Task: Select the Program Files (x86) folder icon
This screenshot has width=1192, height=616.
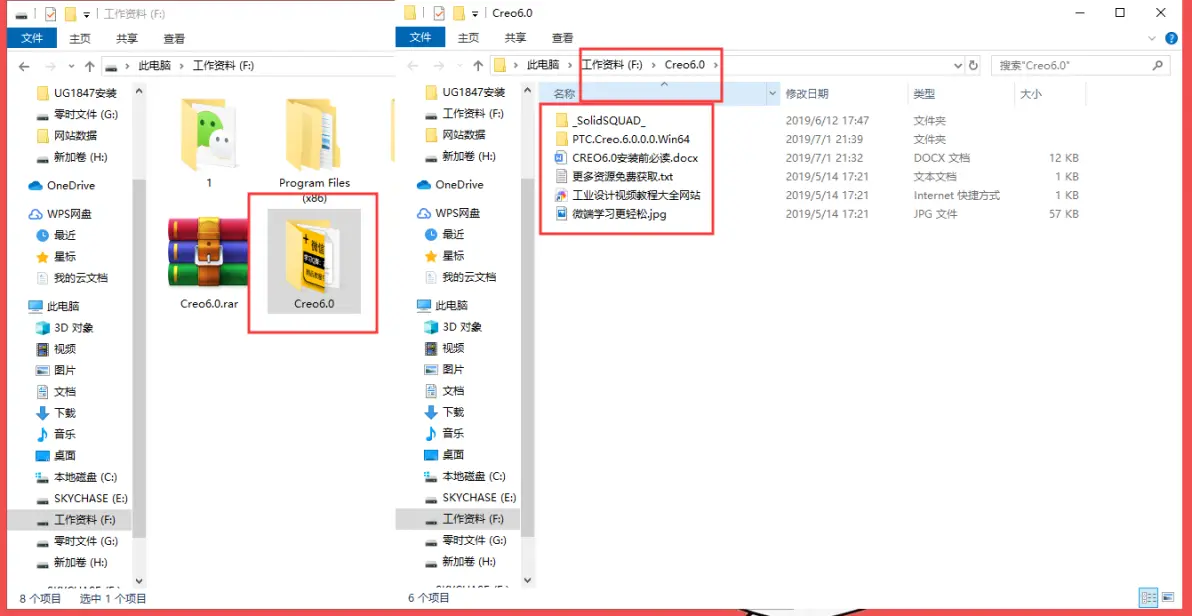Action: (314, 140)
